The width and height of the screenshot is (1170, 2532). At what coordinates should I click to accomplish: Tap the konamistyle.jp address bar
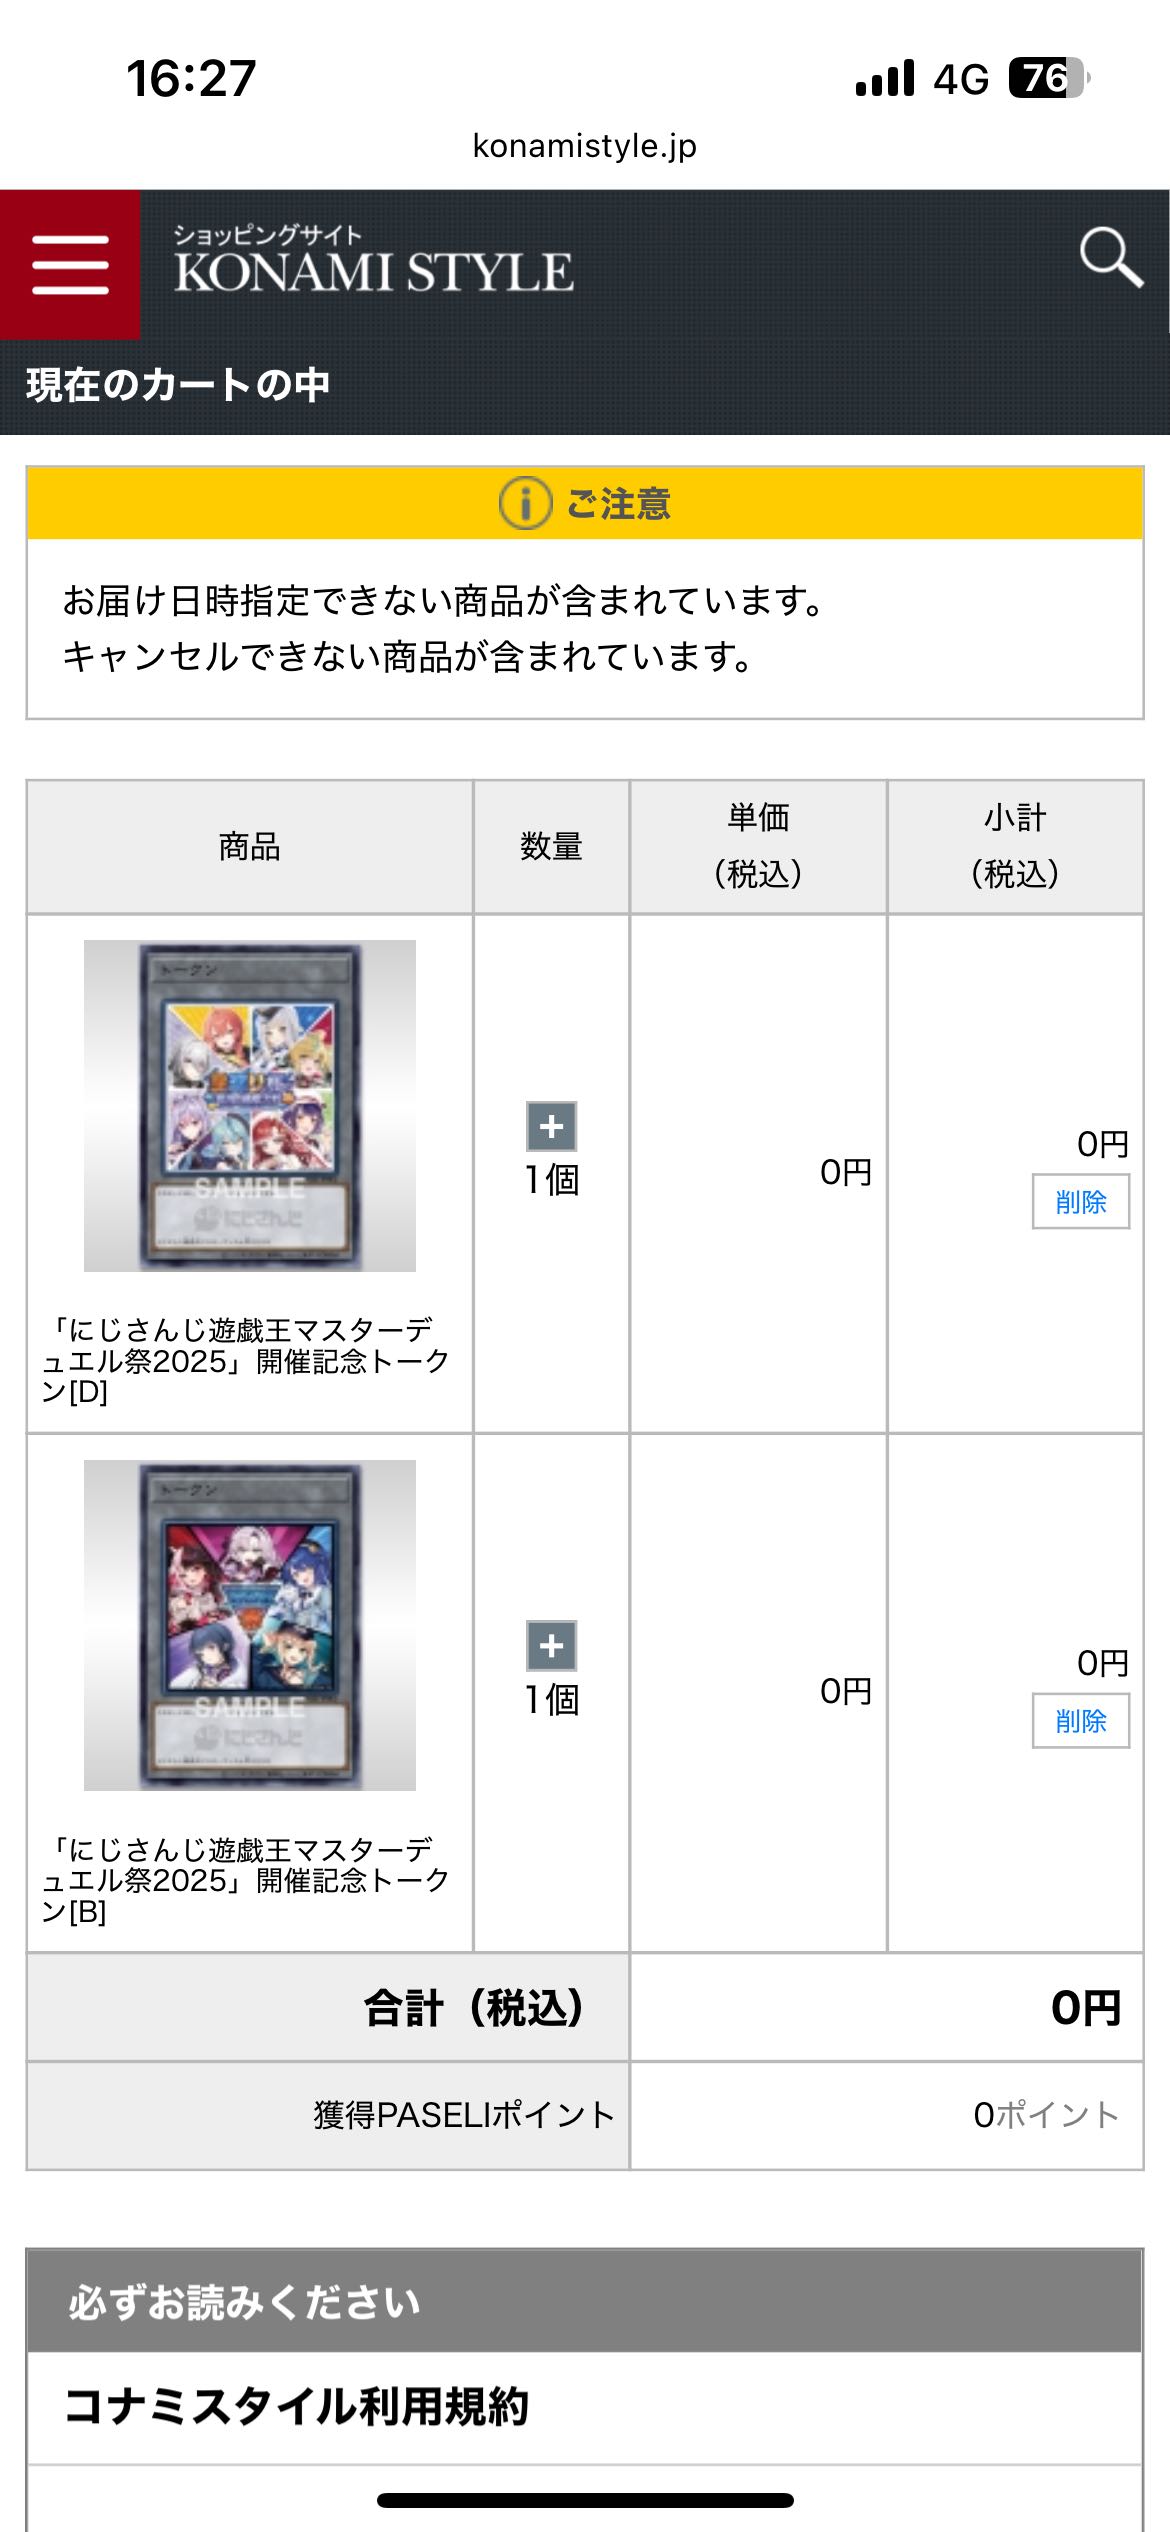point(585,146)
